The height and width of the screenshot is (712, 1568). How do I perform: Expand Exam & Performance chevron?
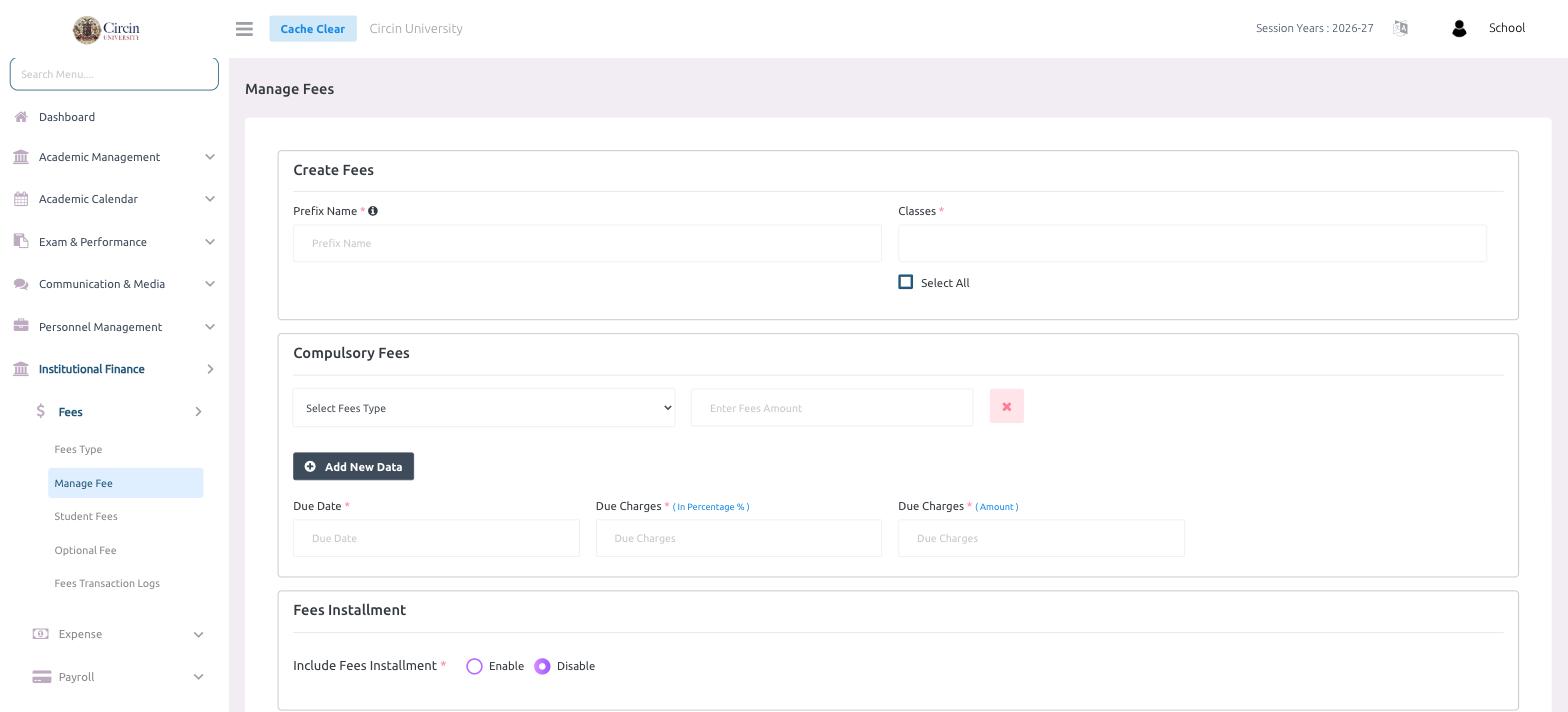(210, 242)
